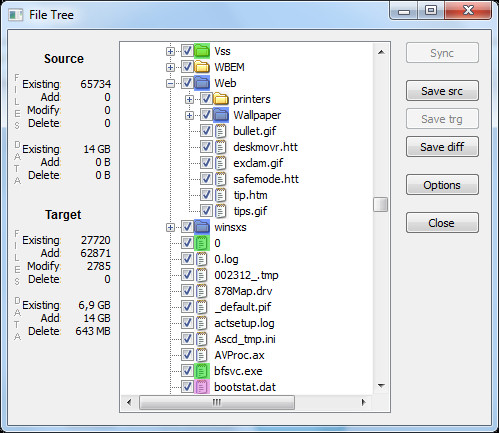
Task: Click the blue winsxs folder icon
Action: pos(202,227)
